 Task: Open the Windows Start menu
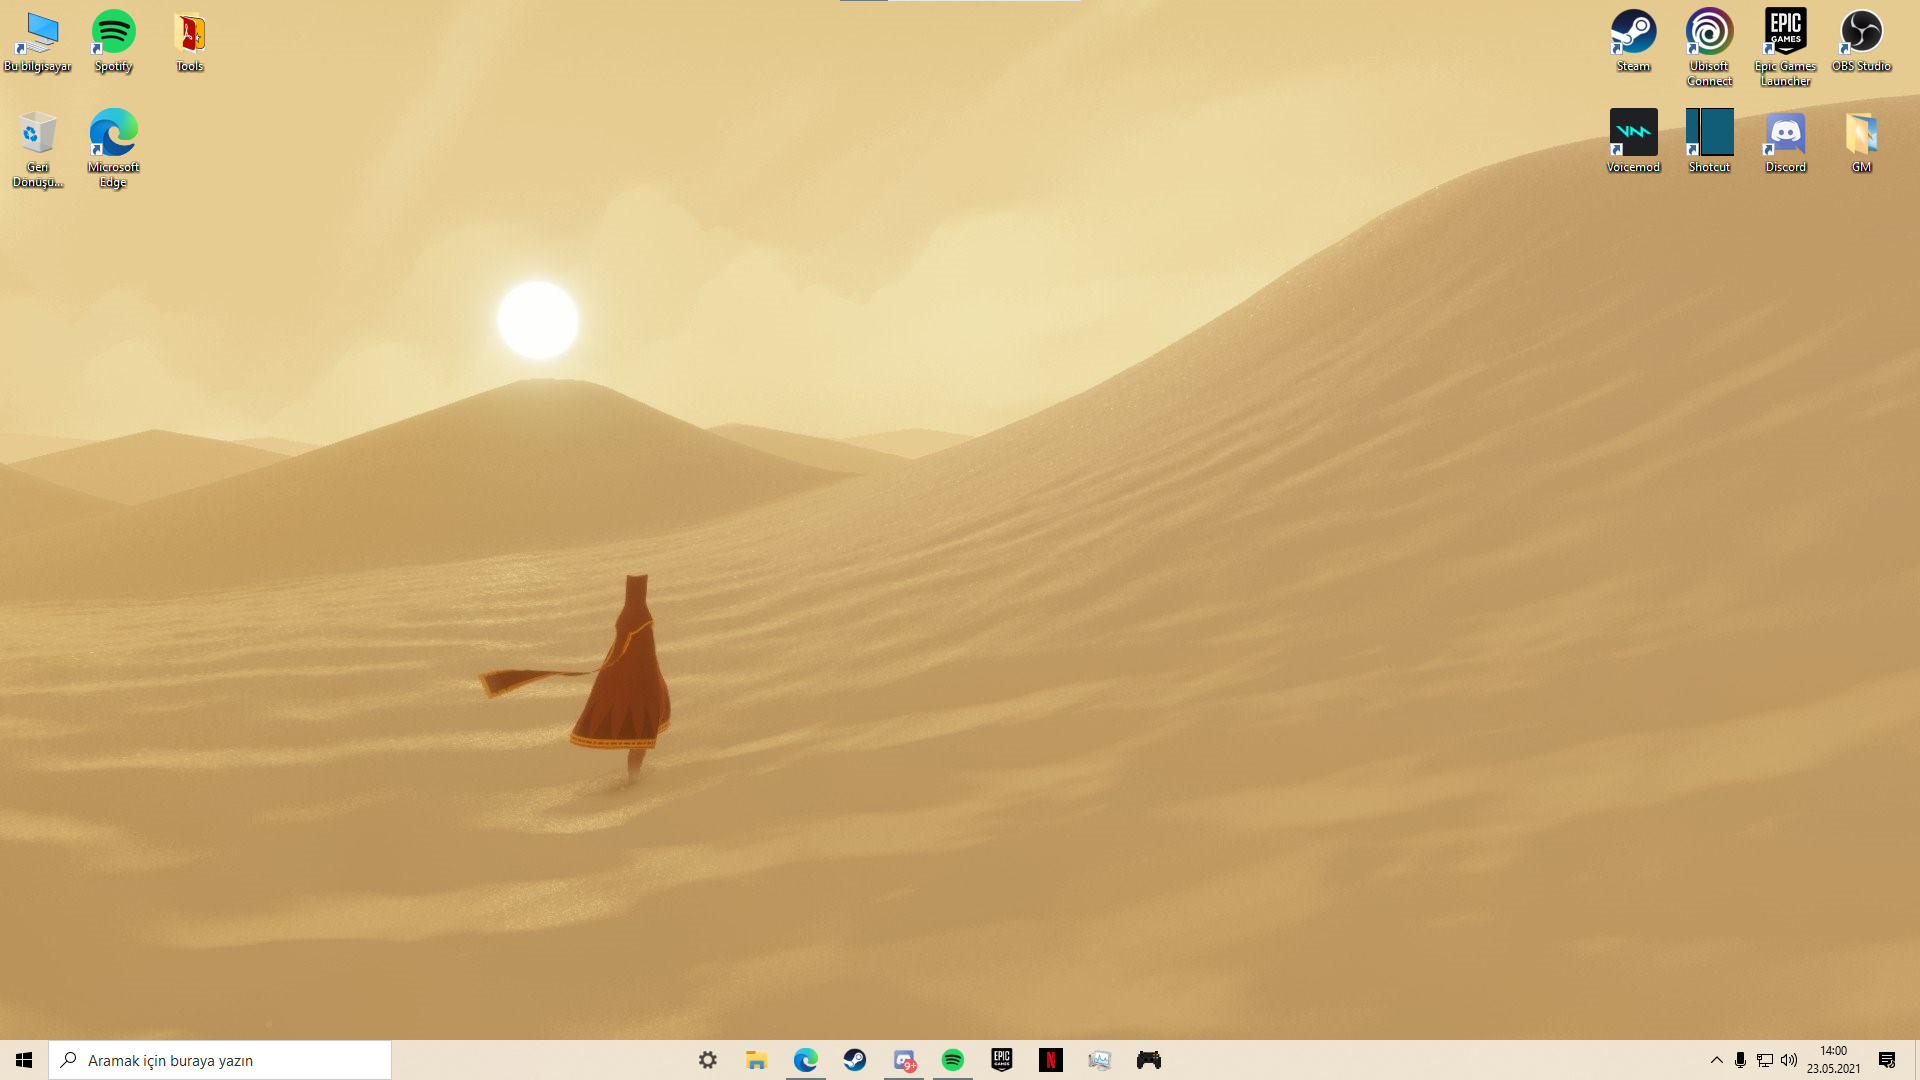point(24,1060)
